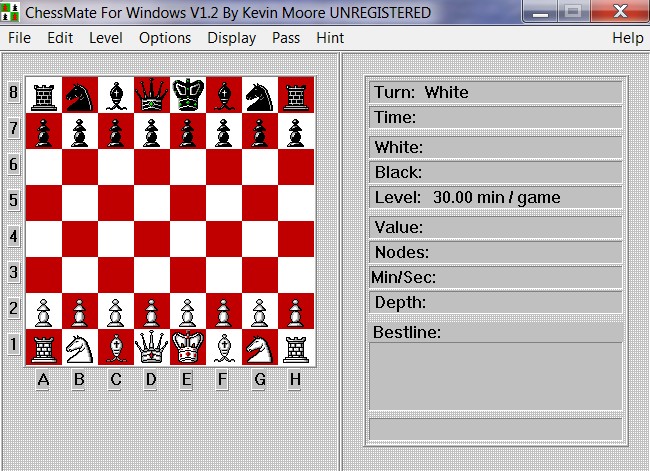Select the white rook on A1

[x=44, y=347]
